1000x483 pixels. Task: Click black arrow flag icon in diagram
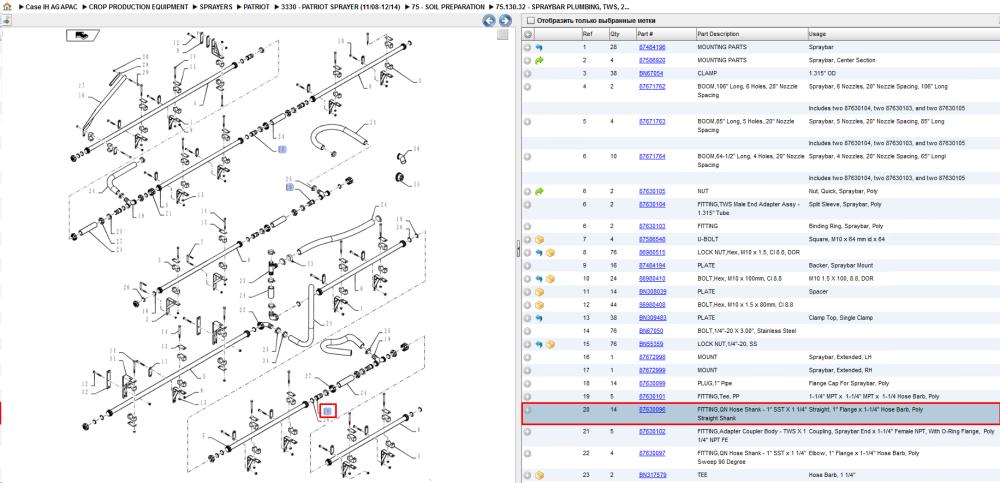(x=84, y=36)
